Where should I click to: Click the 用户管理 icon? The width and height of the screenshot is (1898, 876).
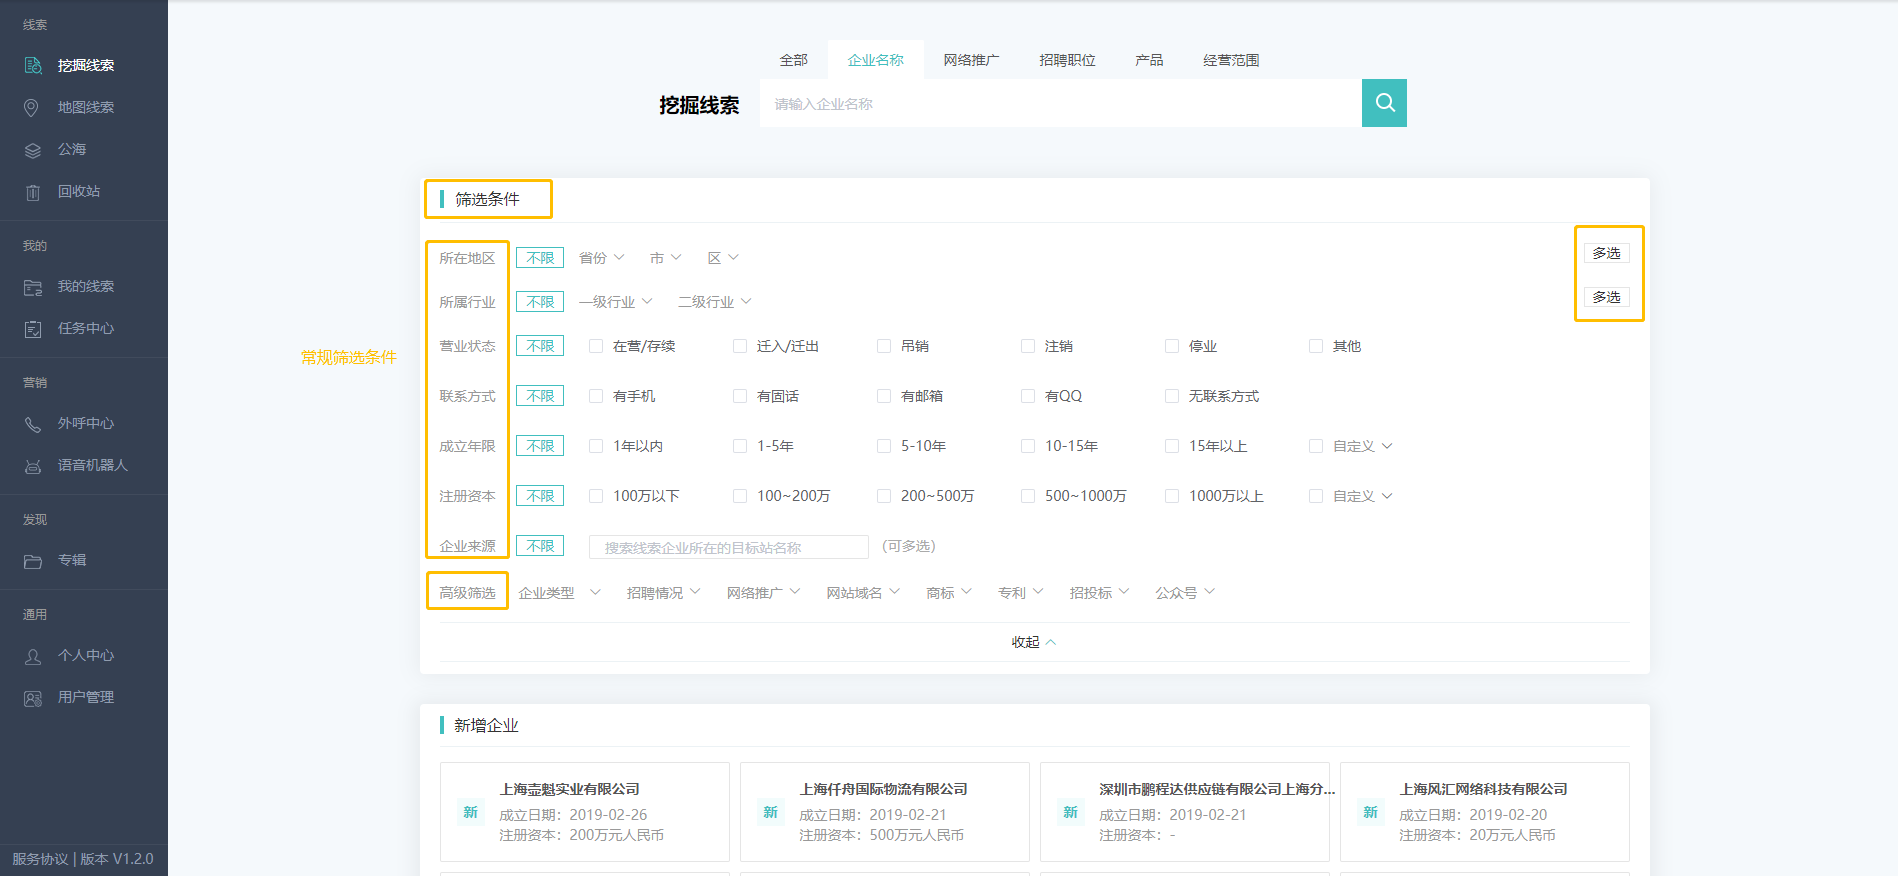[33, 698]
